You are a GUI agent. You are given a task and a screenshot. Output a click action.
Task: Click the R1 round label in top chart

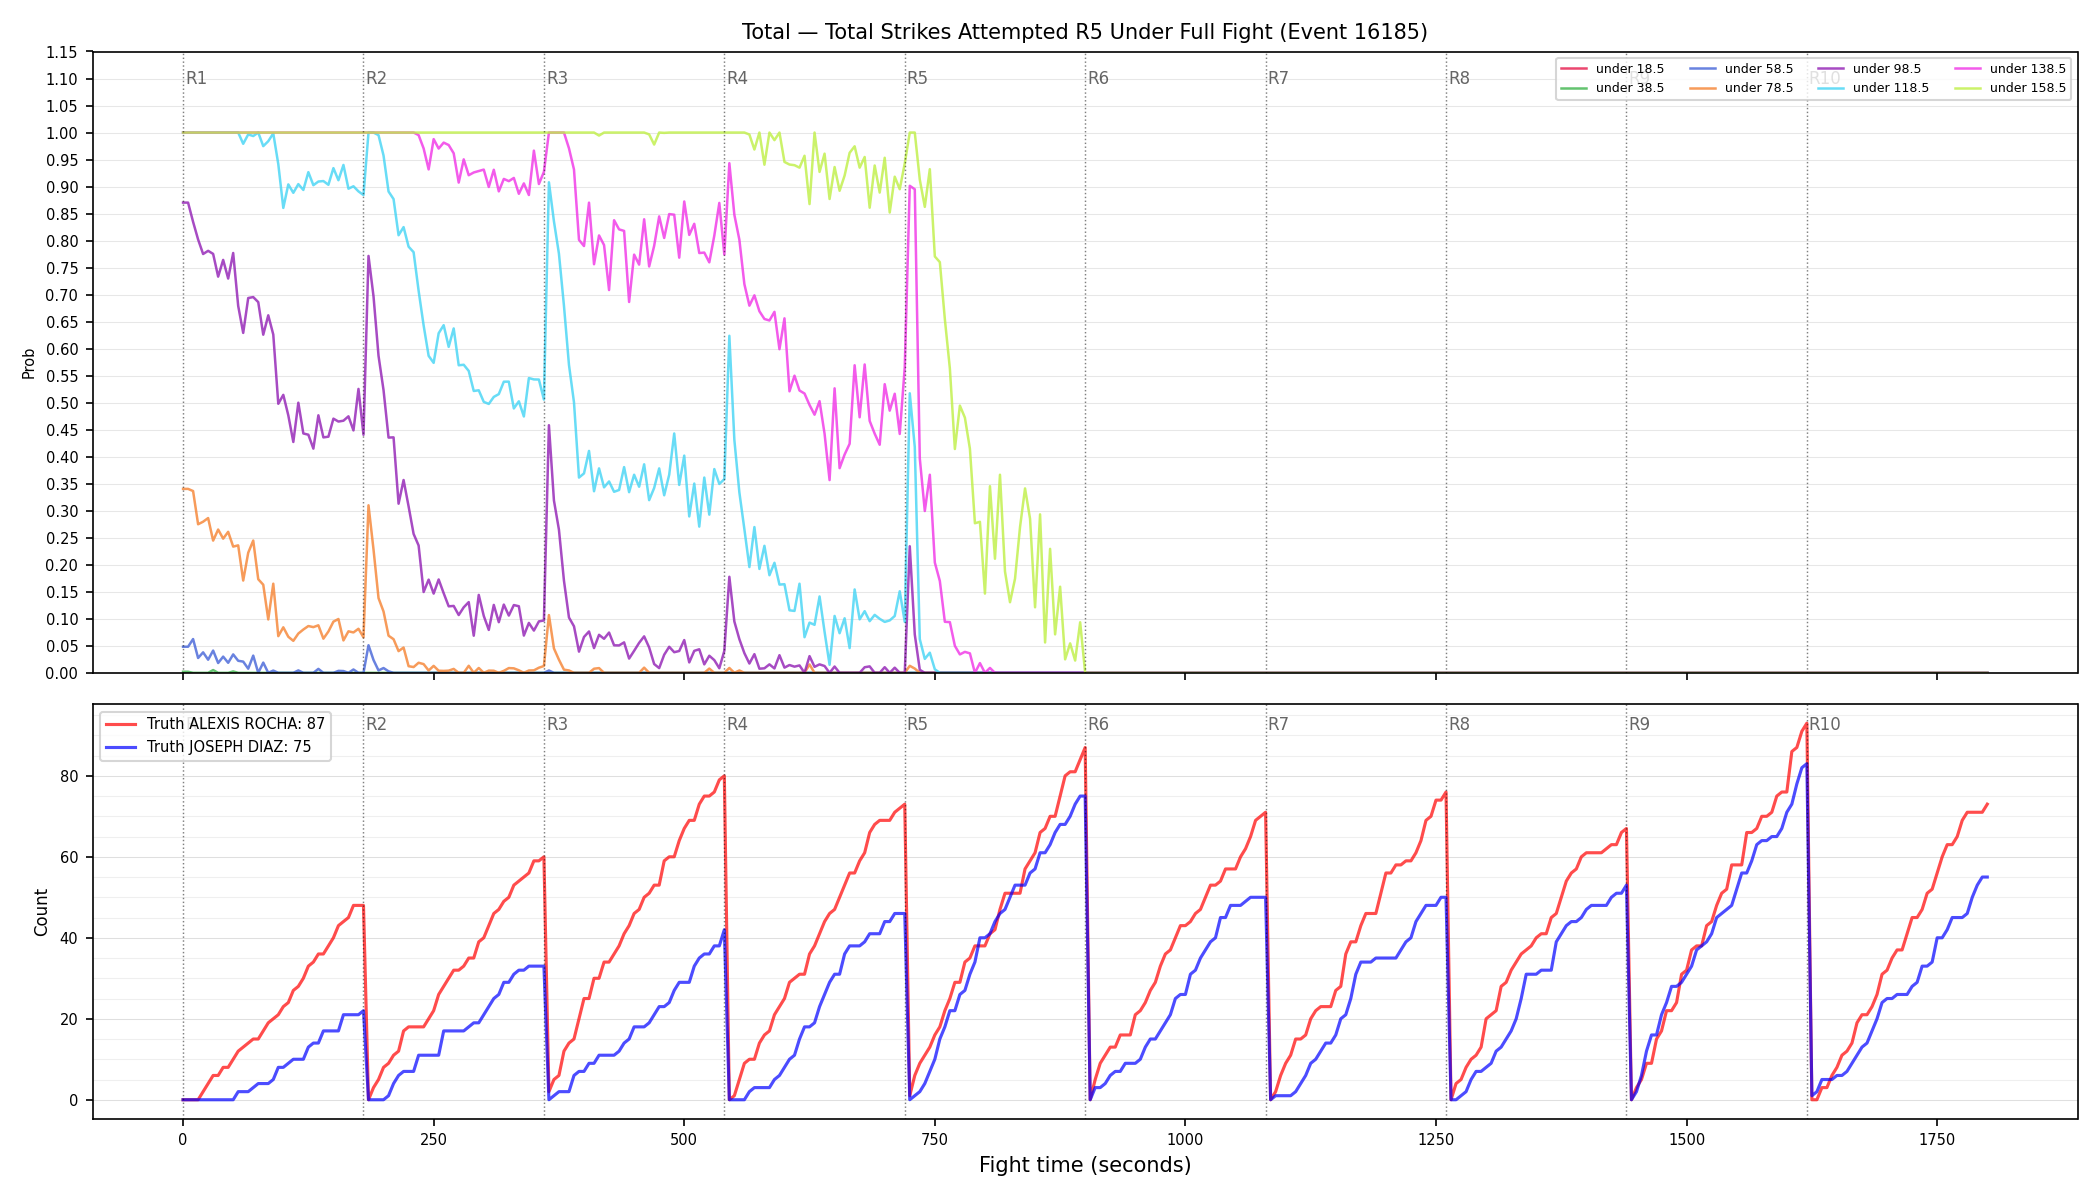click(x=196, y=78)
